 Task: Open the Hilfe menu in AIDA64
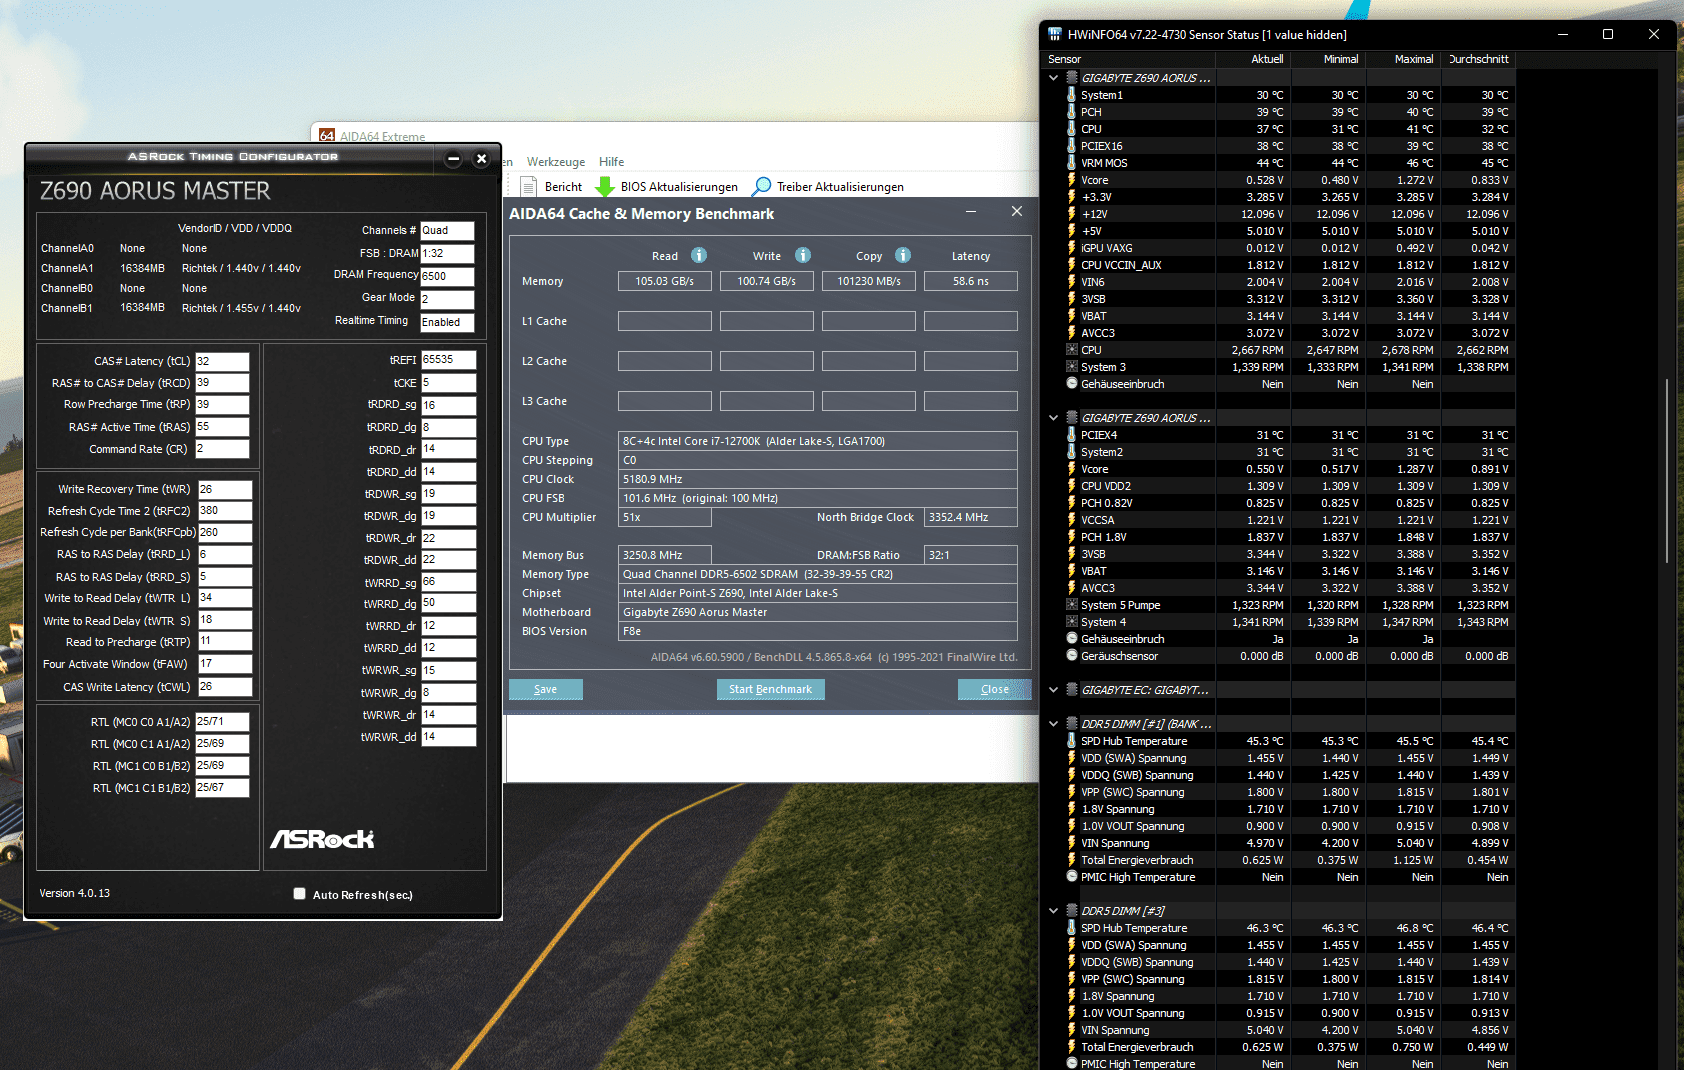pyautogui.click(x=611, y=162)
